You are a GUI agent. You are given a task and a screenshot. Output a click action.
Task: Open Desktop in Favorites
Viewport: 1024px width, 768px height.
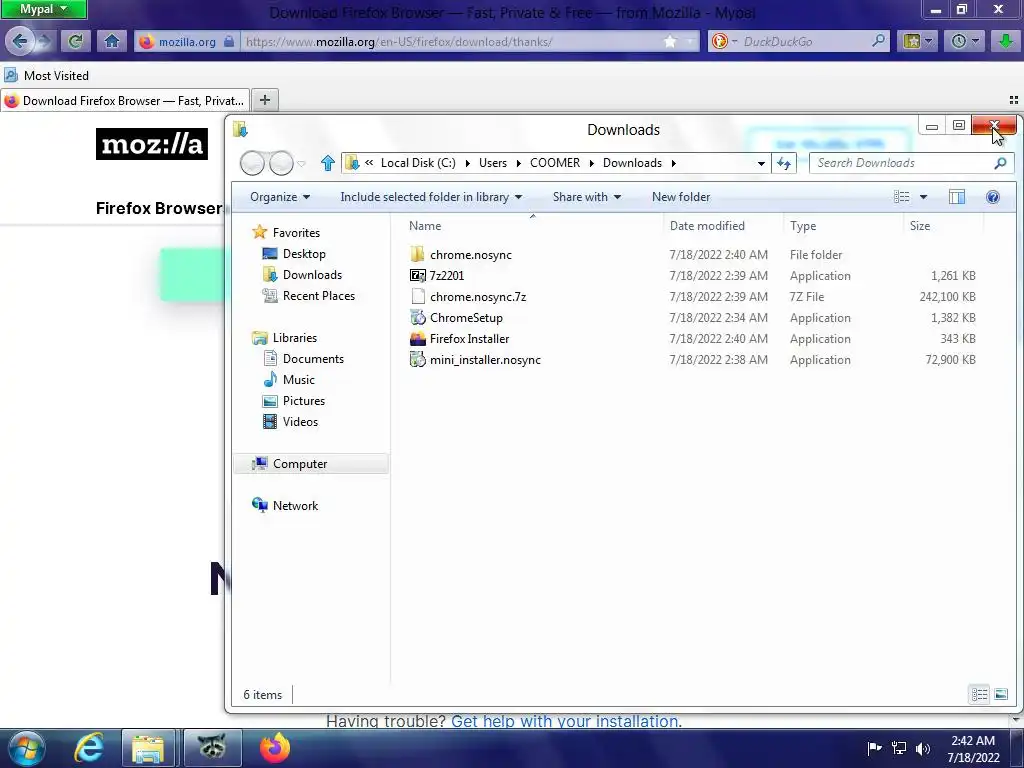coord(294,253)
